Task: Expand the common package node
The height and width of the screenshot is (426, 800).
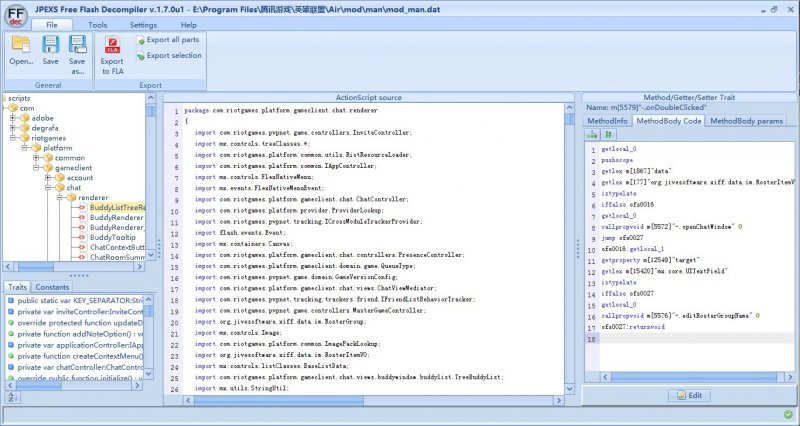Action: (36, 158)
